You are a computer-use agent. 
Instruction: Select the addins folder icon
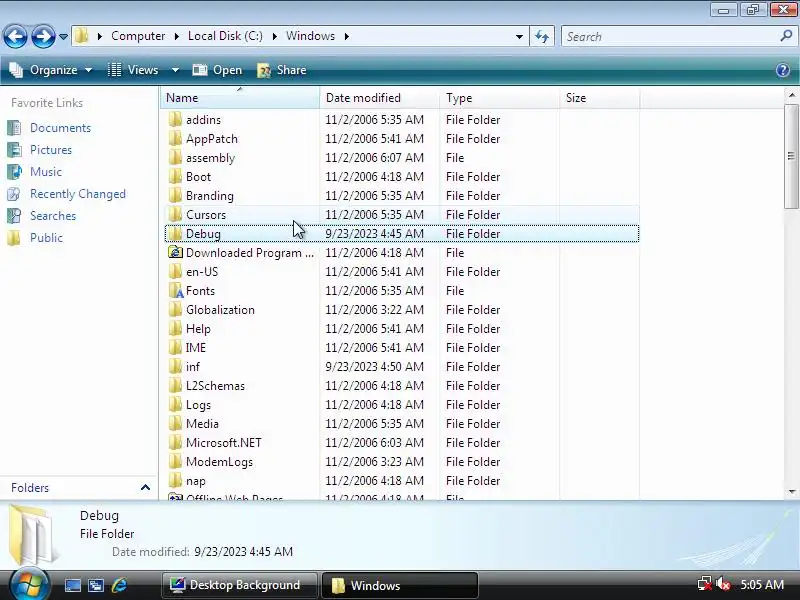pyautogui.click(x=175, y=119)
